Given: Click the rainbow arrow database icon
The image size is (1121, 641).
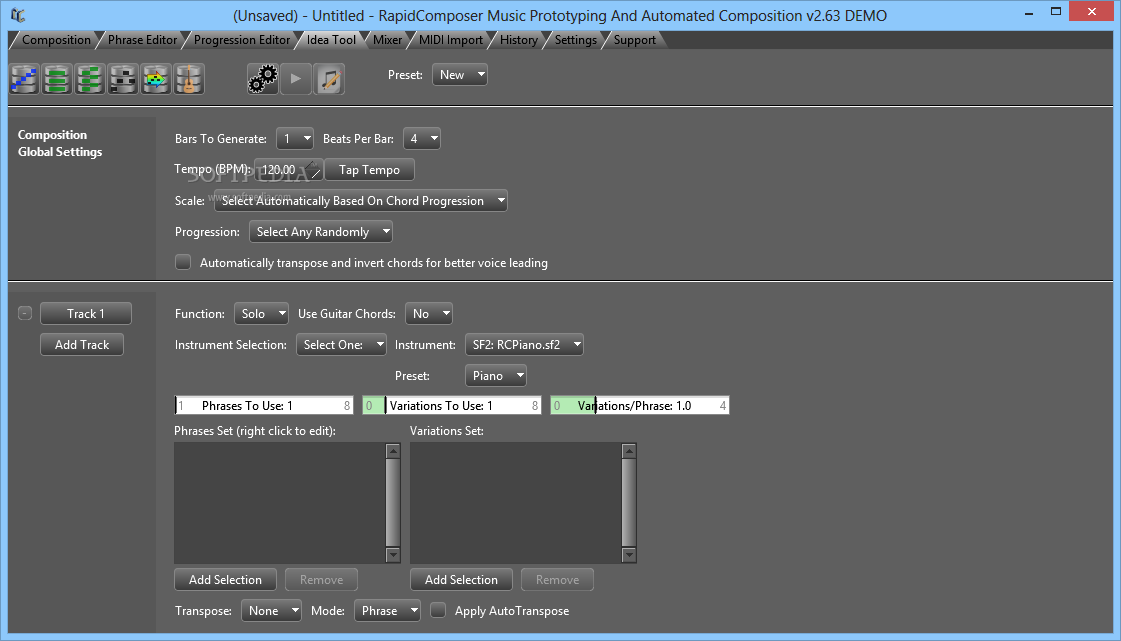Looking at the screenshot, I should (156, 79).
